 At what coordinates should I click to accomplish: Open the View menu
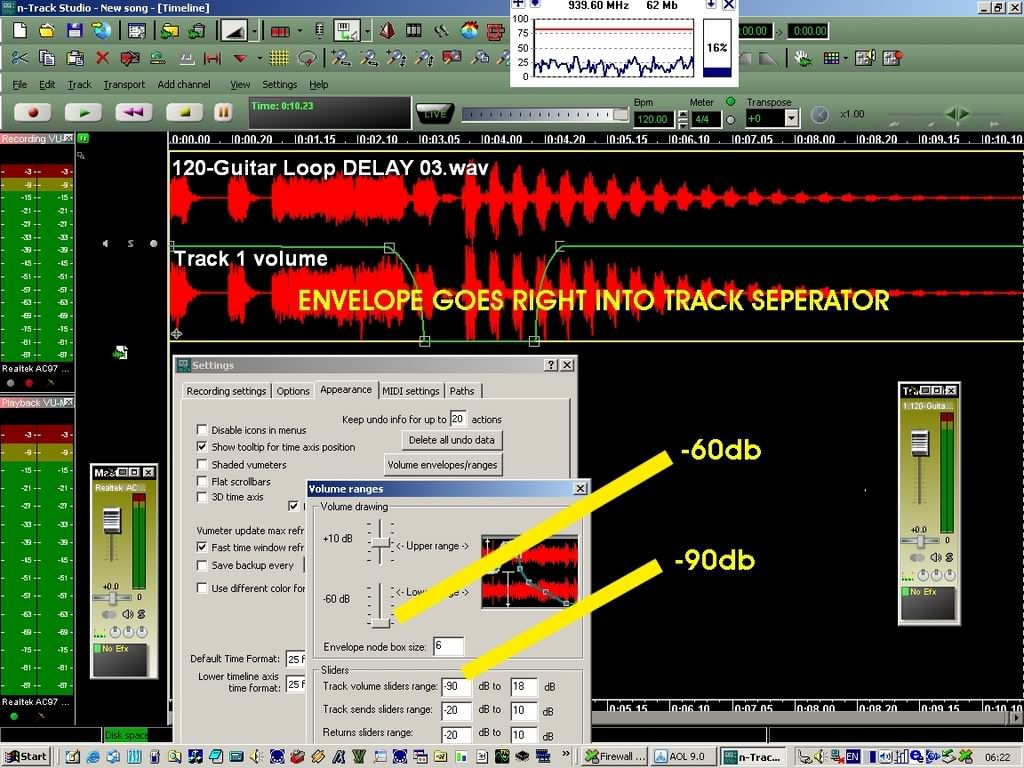(240, 84)
